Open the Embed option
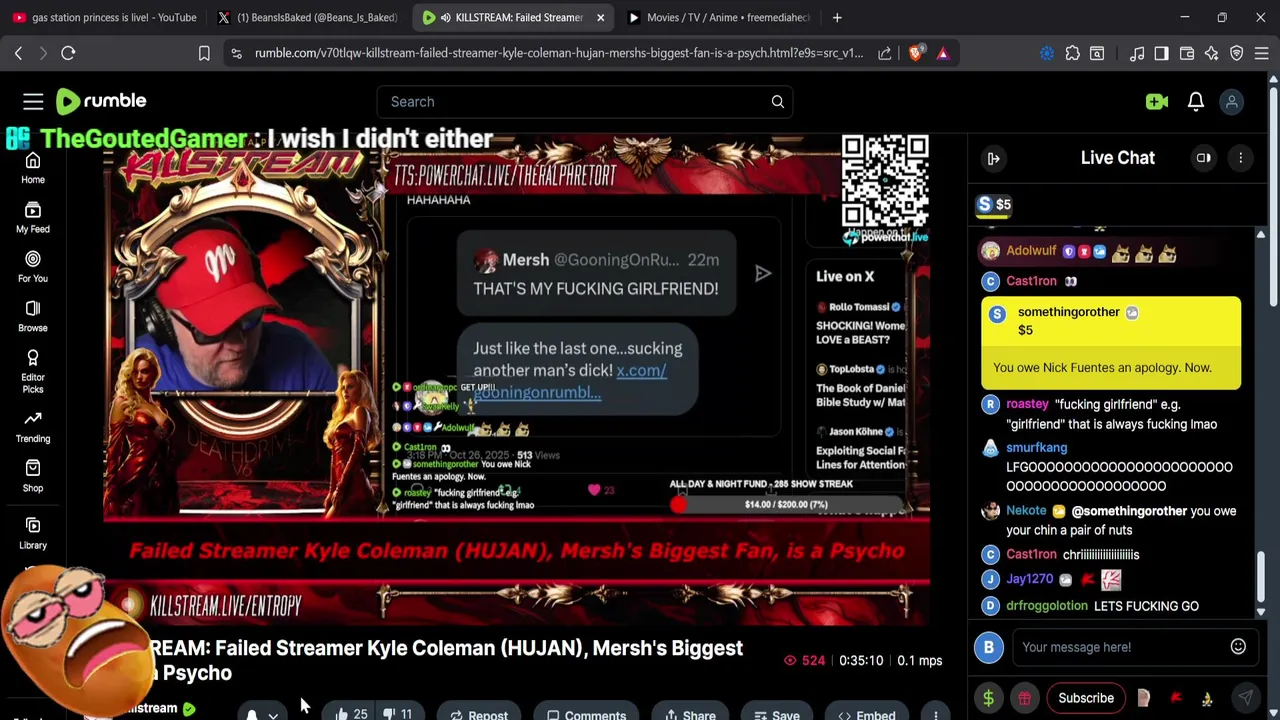 point(866,714)
